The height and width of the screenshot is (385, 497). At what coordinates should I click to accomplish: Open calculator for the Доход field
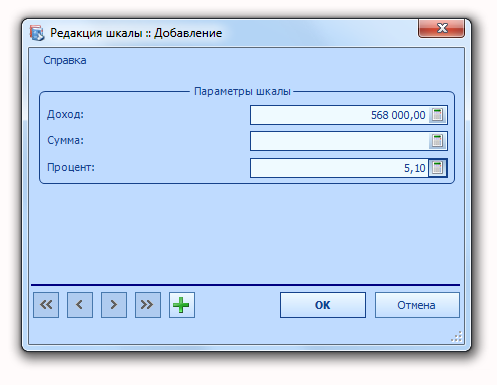pos(437,115)
